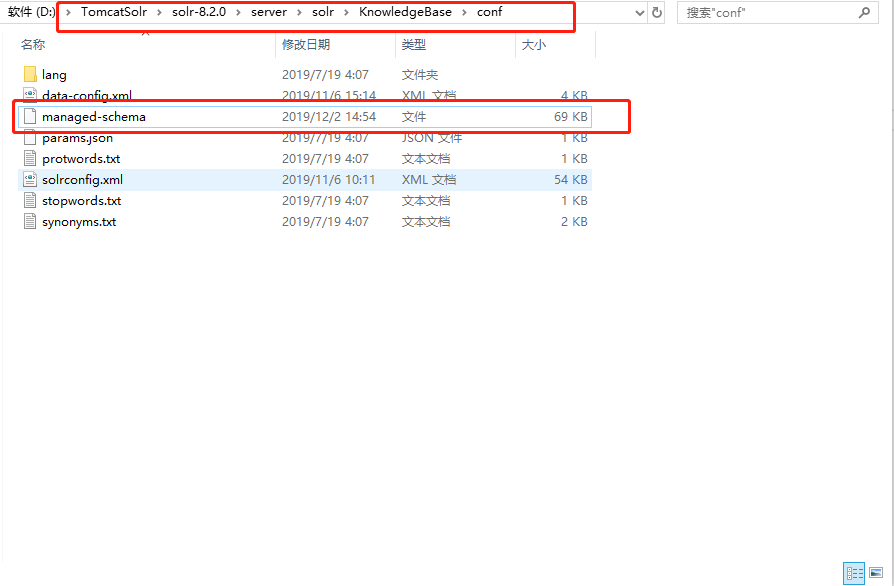Click the protwords.txt file icon
Screen dimensions: 894x586
(30, 159)
